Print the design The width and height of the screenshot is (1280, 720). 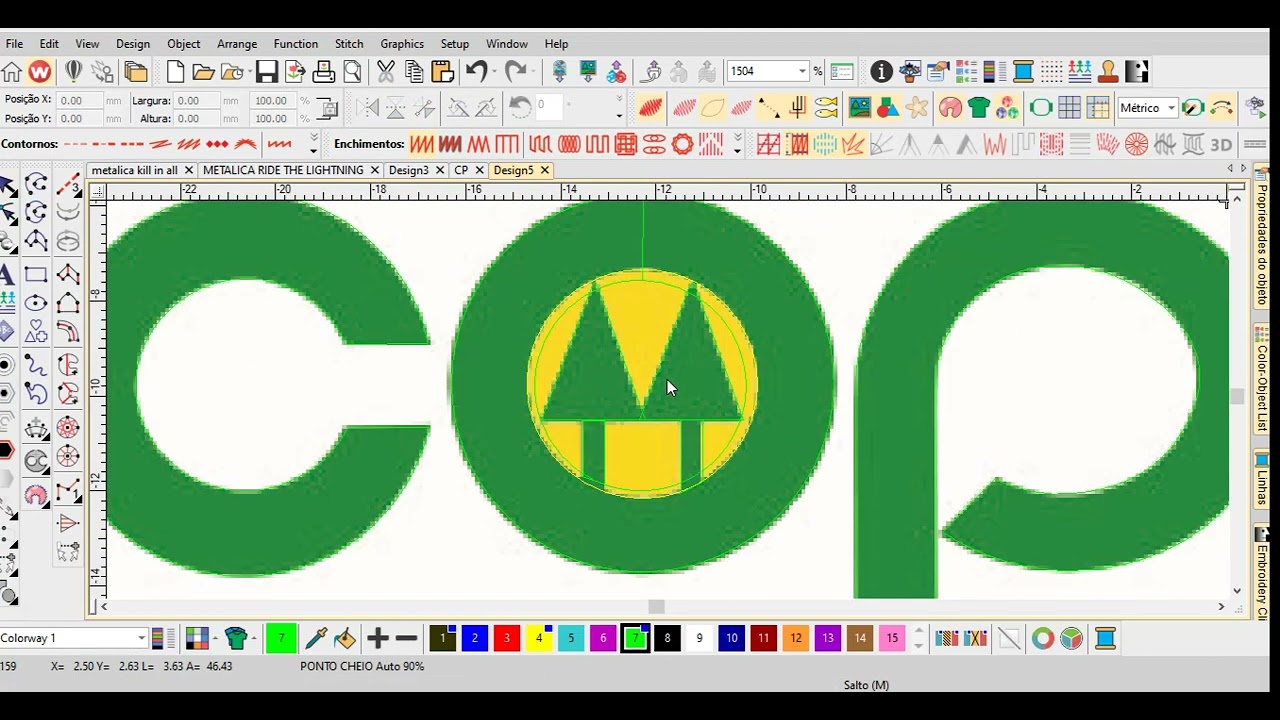(324, 71)
